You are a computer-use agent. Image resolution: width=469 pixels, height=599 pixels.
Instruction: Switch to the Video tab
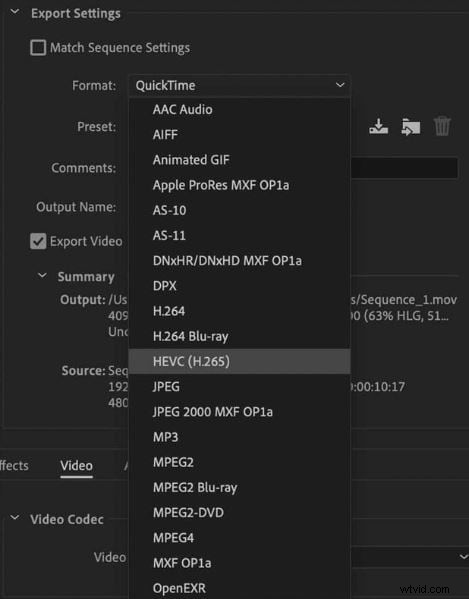pos(76,466)
